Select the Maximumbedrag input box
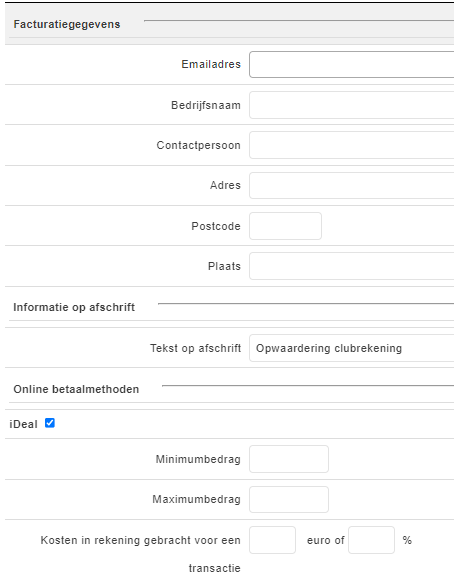 click(289, 499)
